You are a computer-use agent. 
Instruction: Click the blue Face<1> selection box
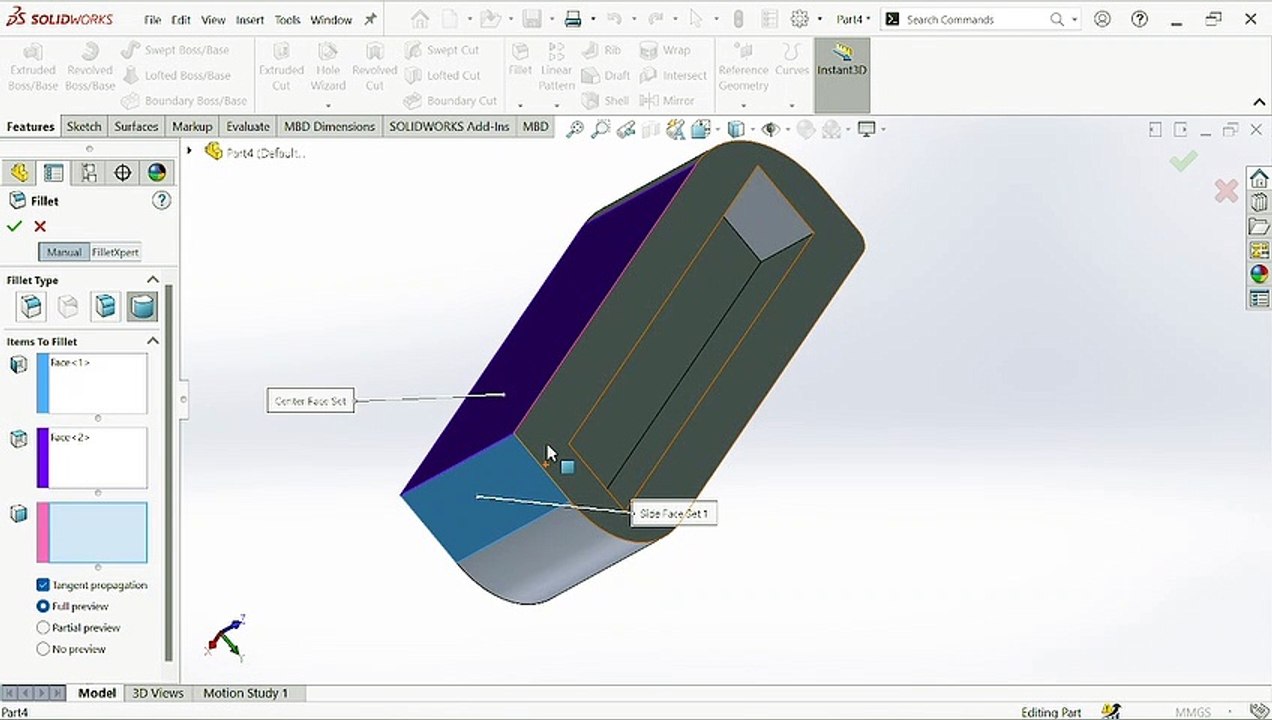point(92,383)
